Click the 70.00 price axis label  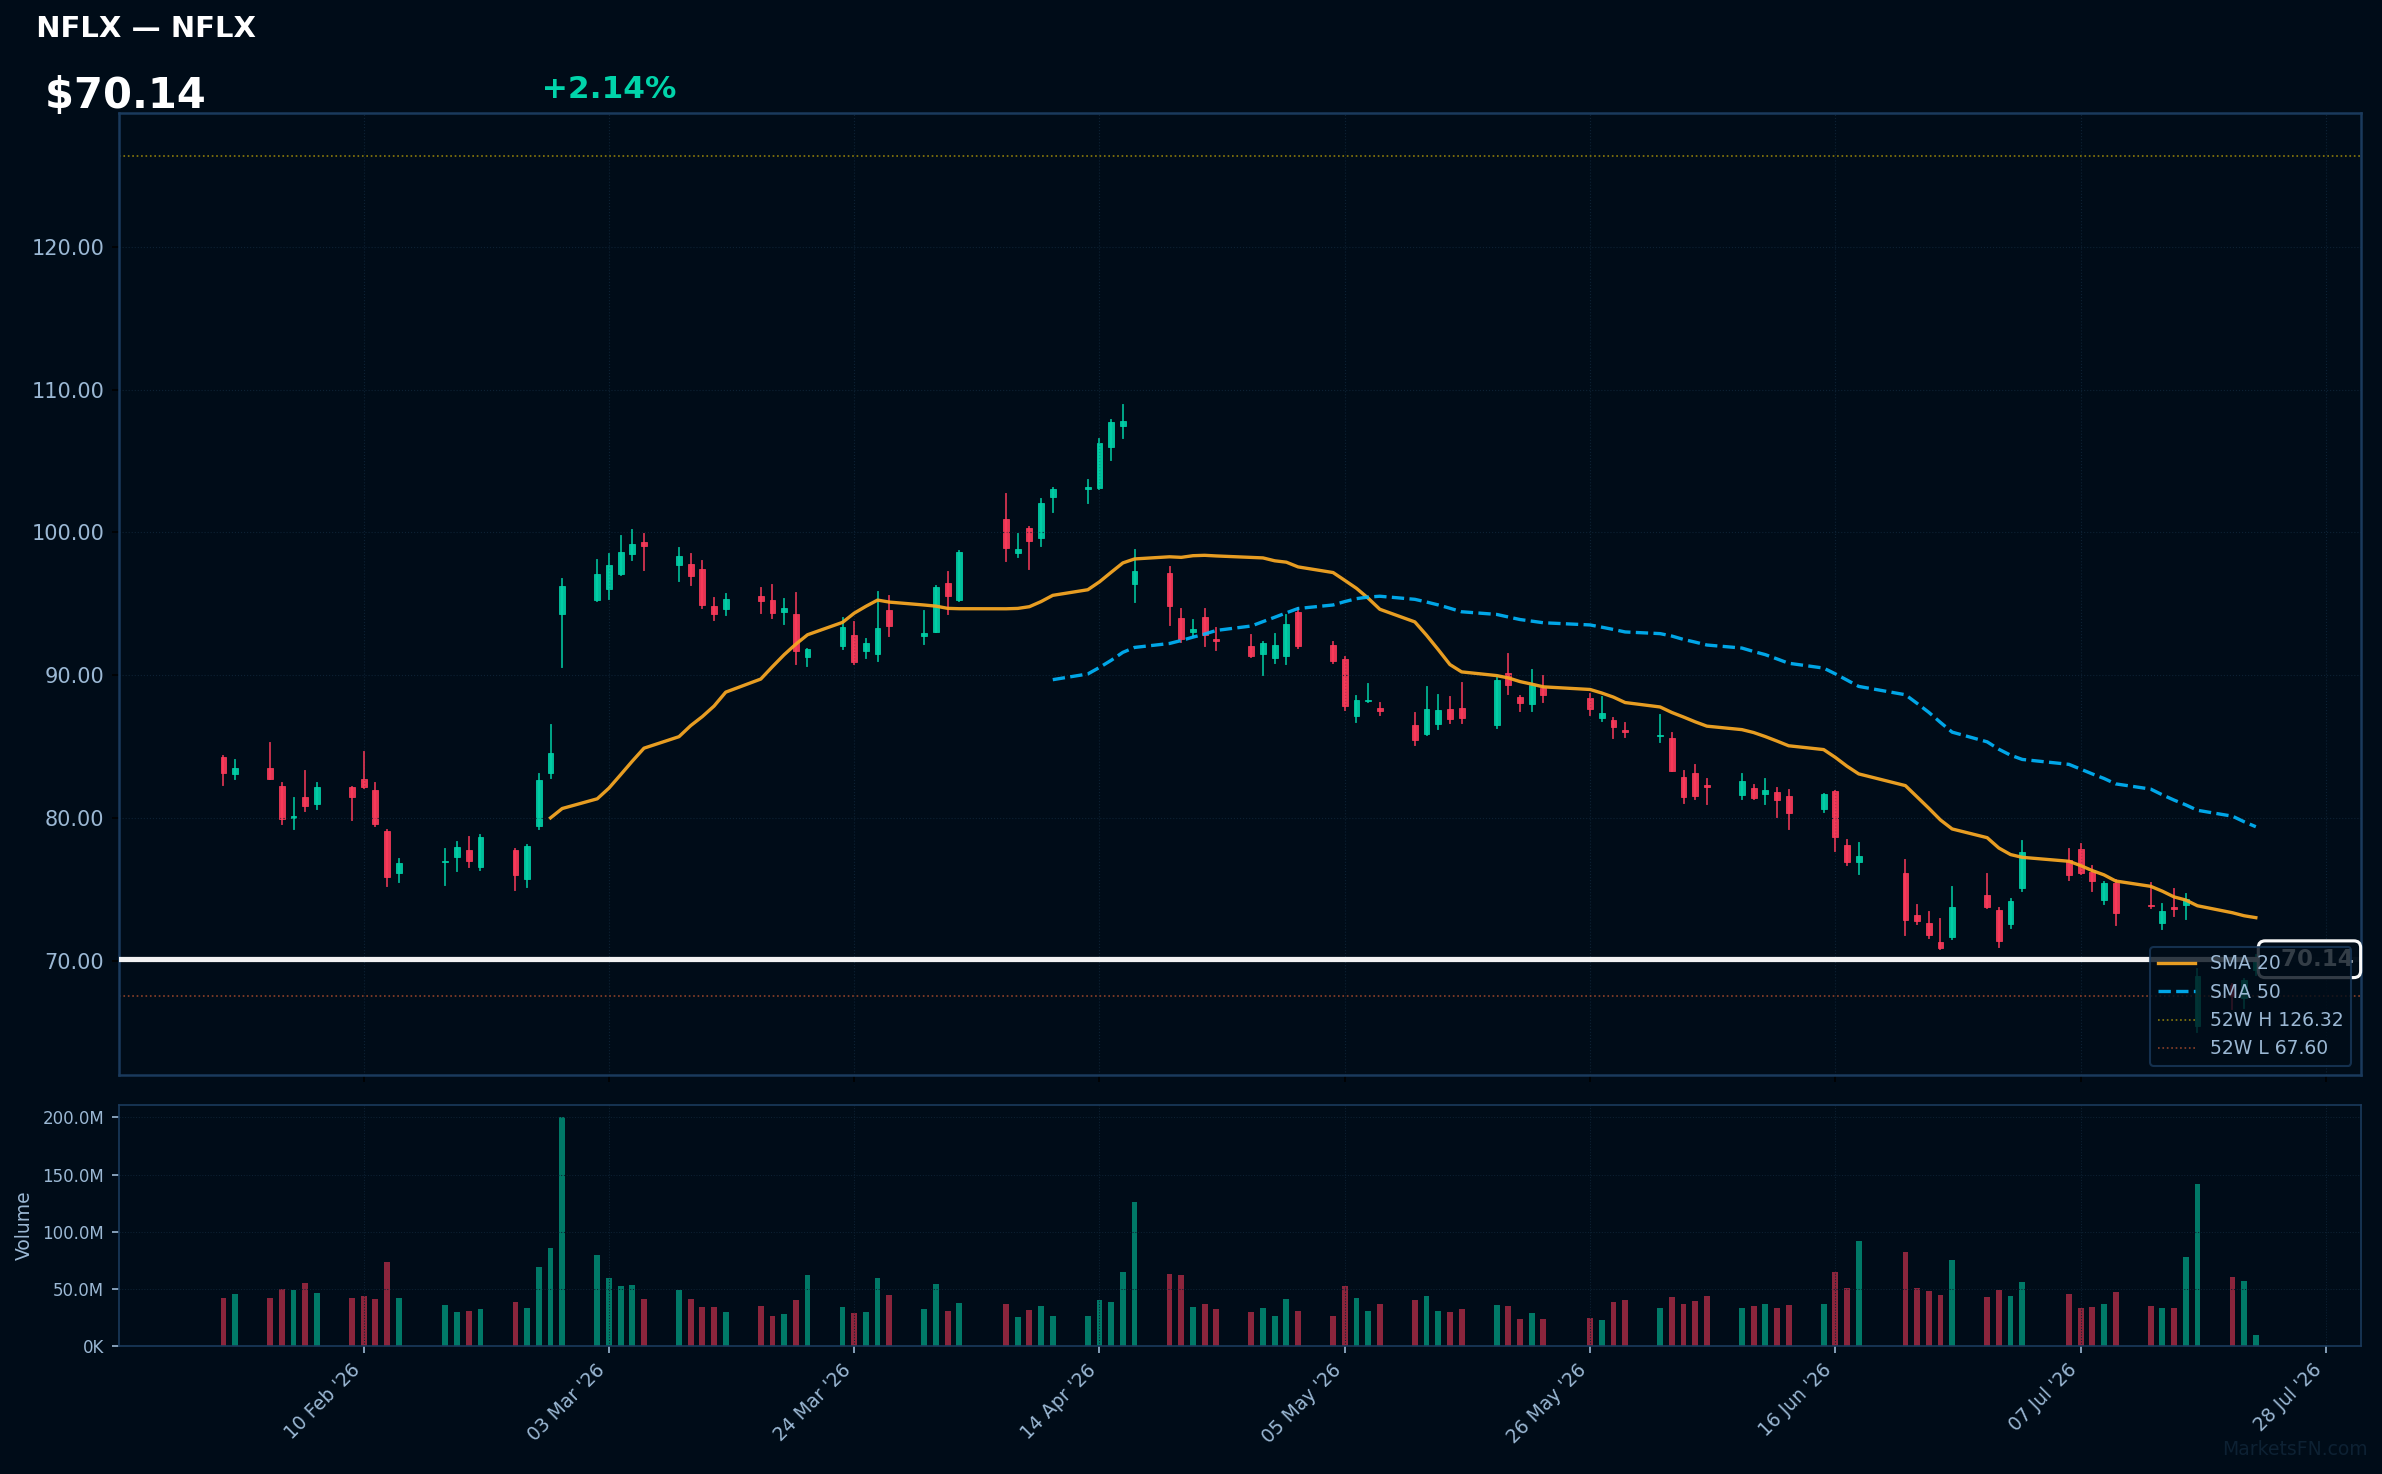(74, 961)
